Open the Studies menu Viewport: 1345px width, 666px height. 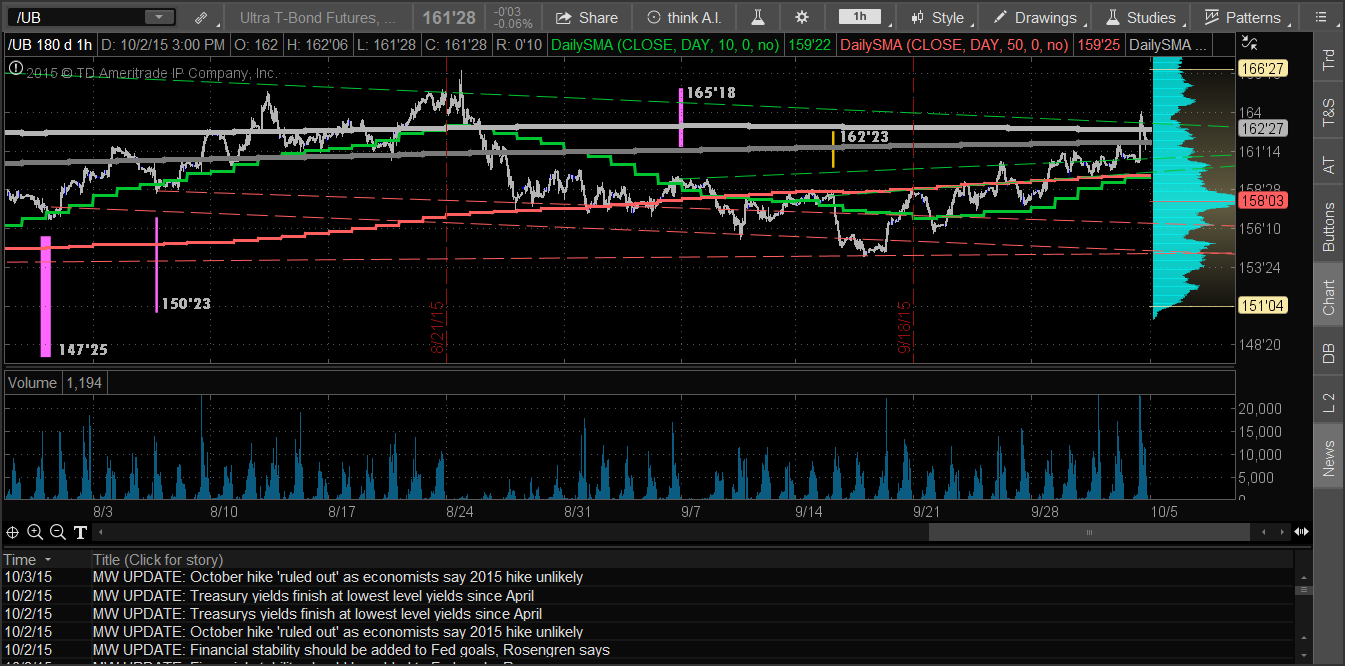click(1140, 18)
